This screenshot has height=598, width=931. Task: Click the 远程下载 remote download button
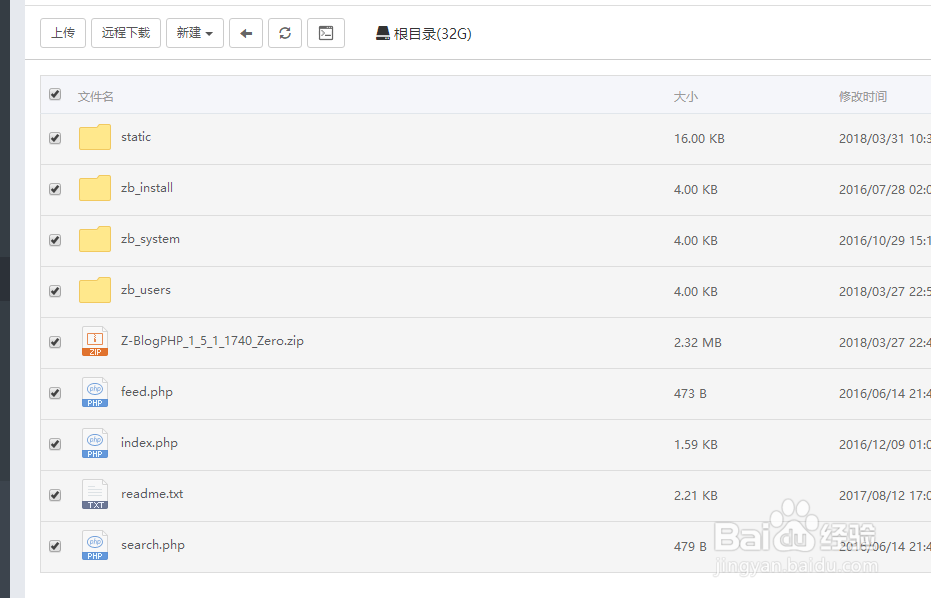(x=126, y=33)
